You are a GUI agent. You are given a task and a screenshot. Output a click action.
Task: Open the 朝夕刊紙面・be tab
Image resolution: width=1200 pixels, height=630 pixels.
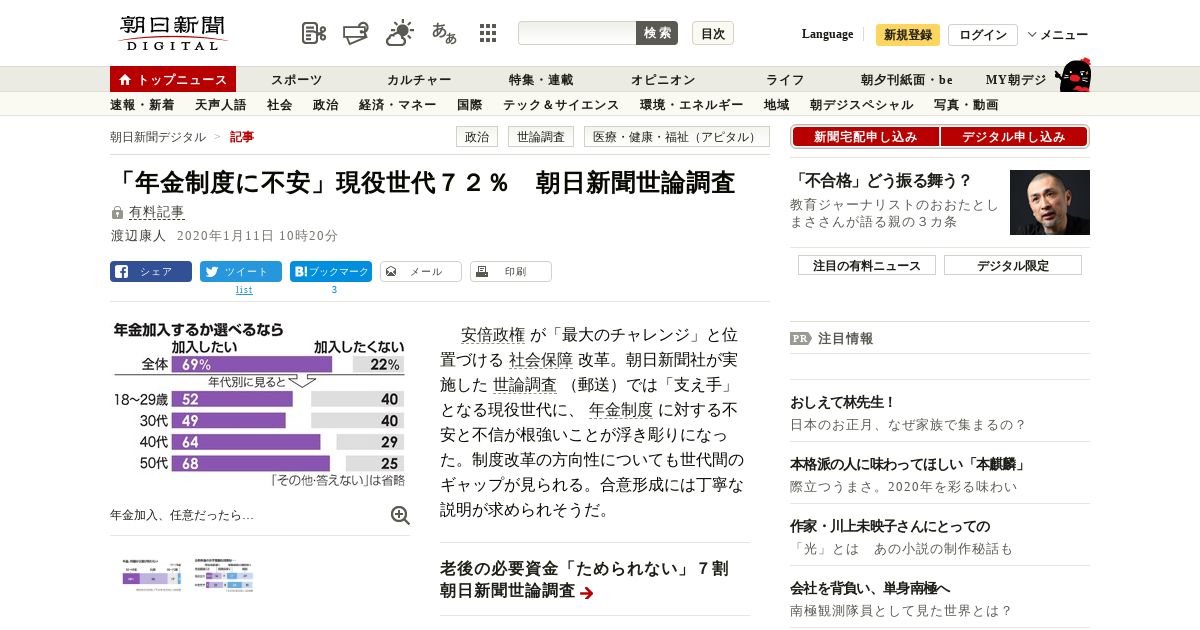tap(907, 79)
